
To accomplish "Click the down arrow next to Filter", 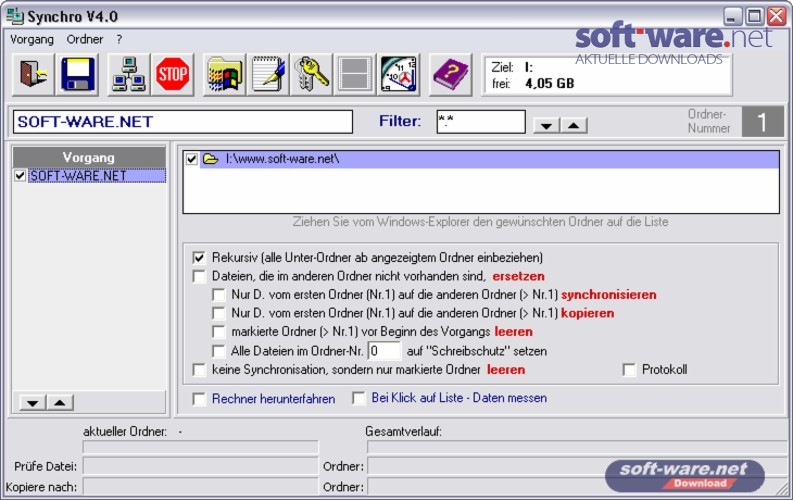I will coord(546,125).
